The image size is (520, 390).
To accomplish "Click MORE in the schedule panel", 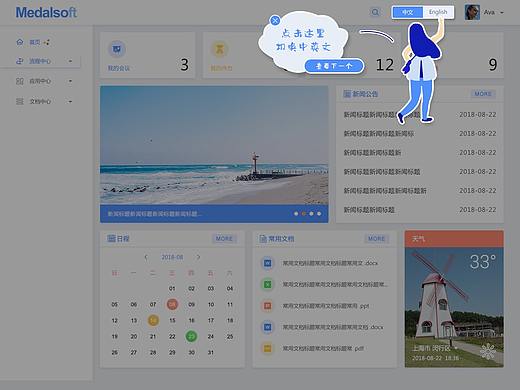I will [x=224, y=239].
